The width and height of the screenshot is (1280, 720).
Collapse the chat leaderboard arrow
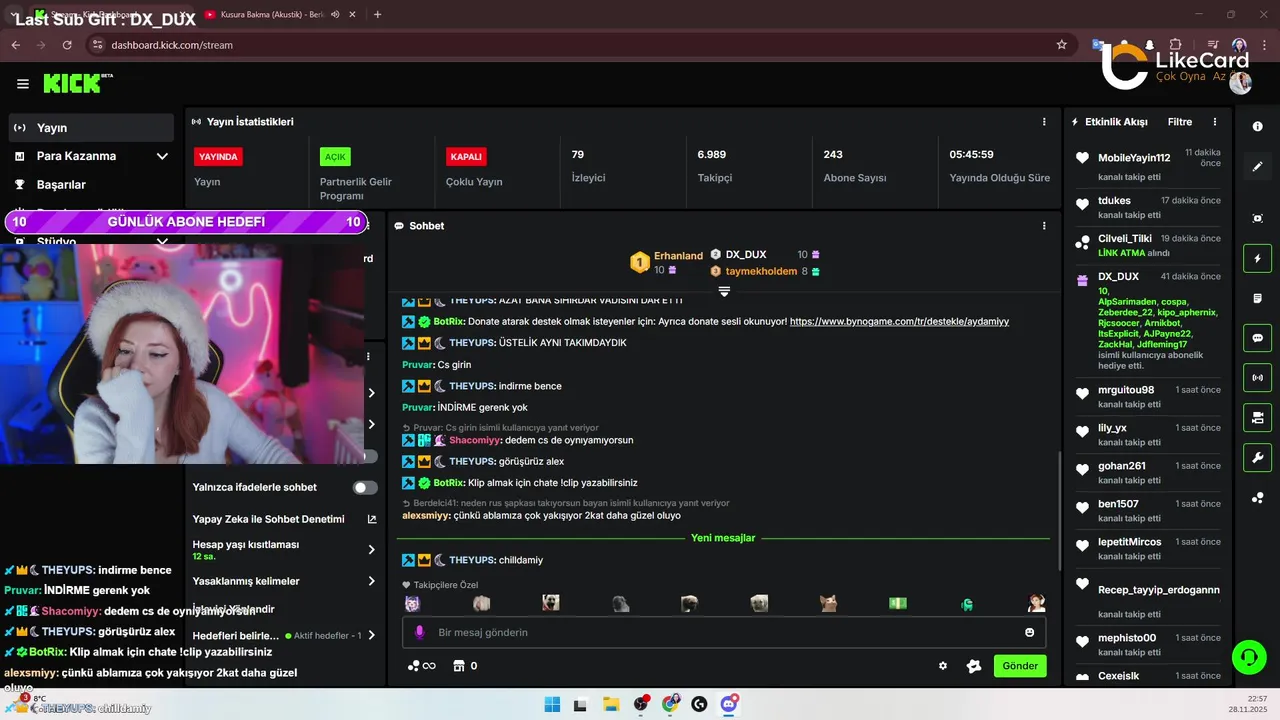pyautogui.click(x=724, y=291)
